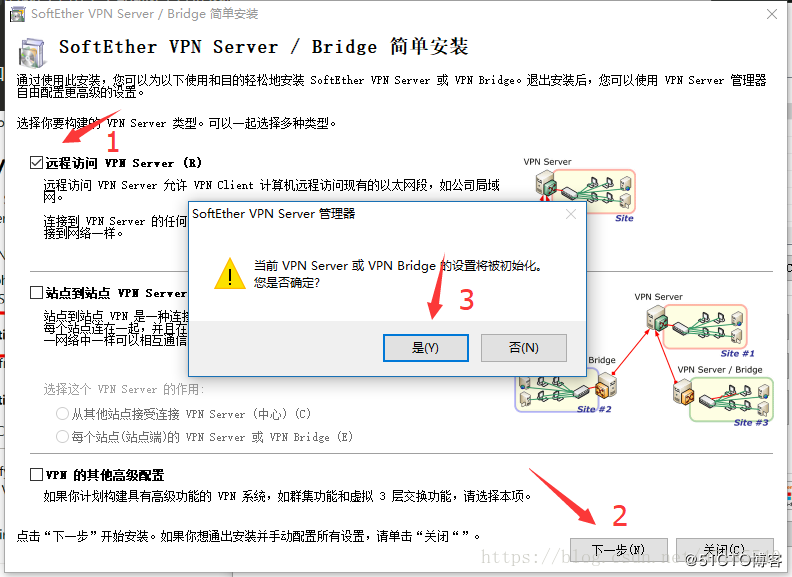Toggle 远程访问 VPN Server checkbox
Screen dimensions: 792x577
(x=36, y=163)
